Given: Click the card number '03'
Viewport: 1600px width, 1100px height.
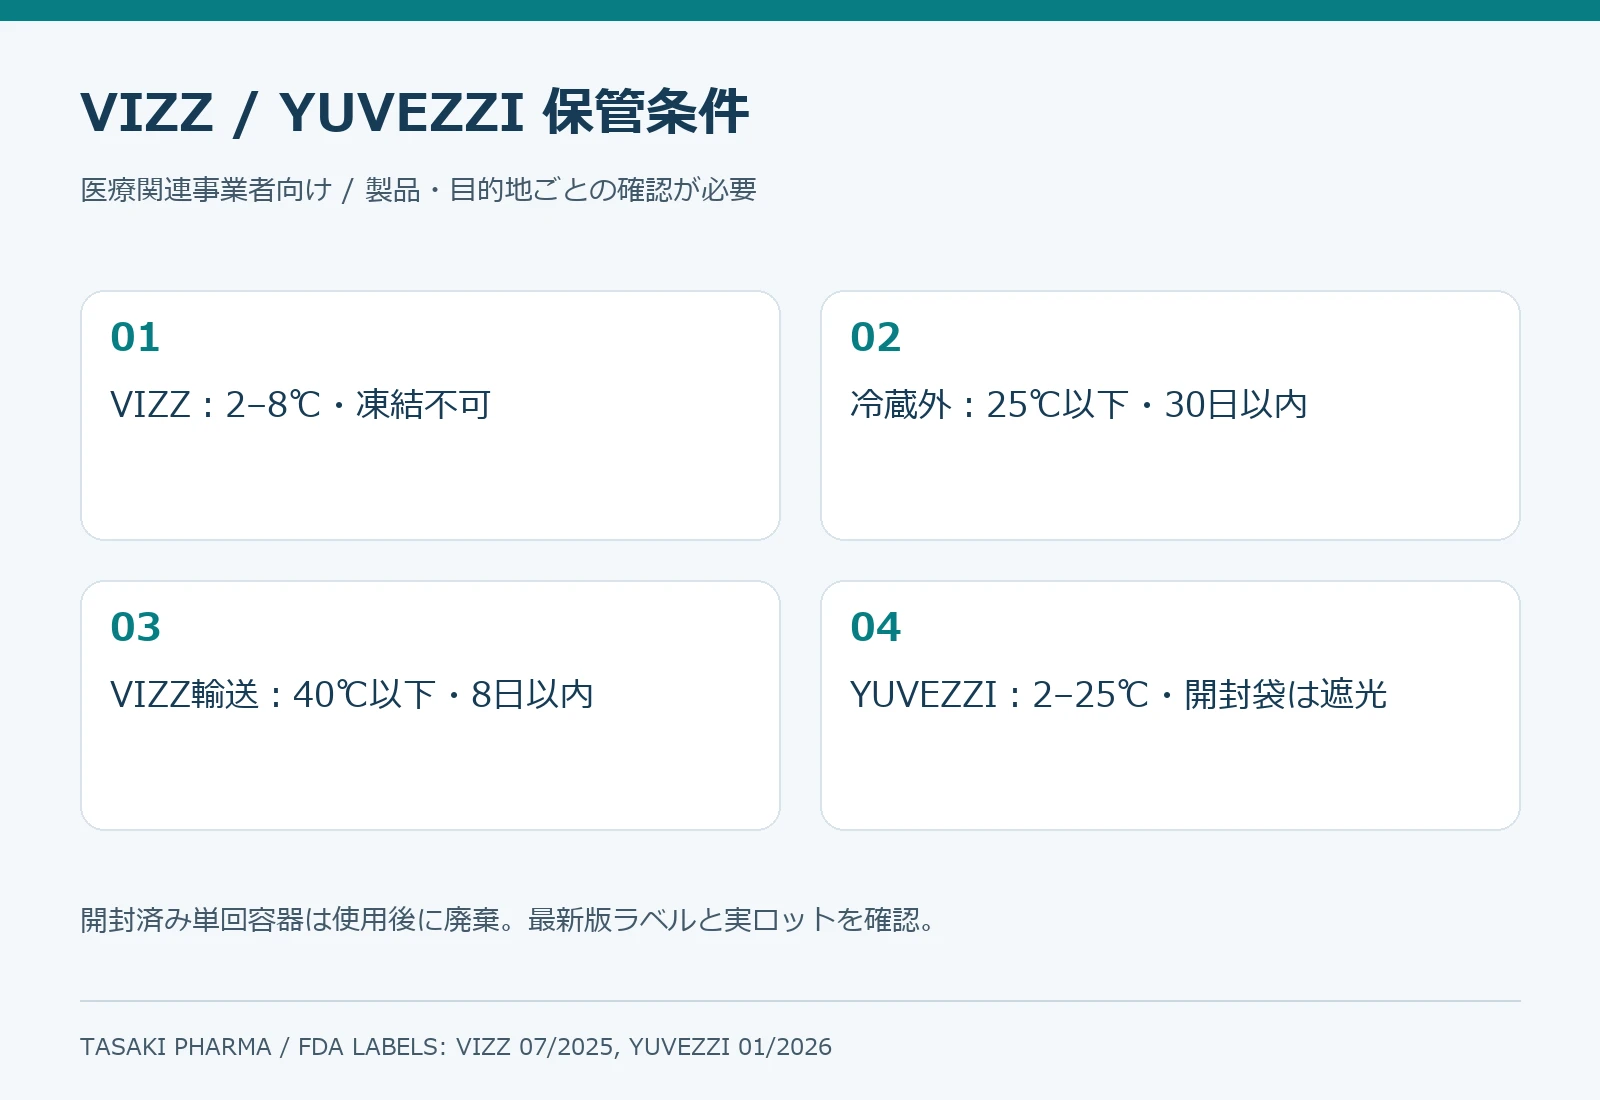Looking at the screenshot, I should point(135,628).
